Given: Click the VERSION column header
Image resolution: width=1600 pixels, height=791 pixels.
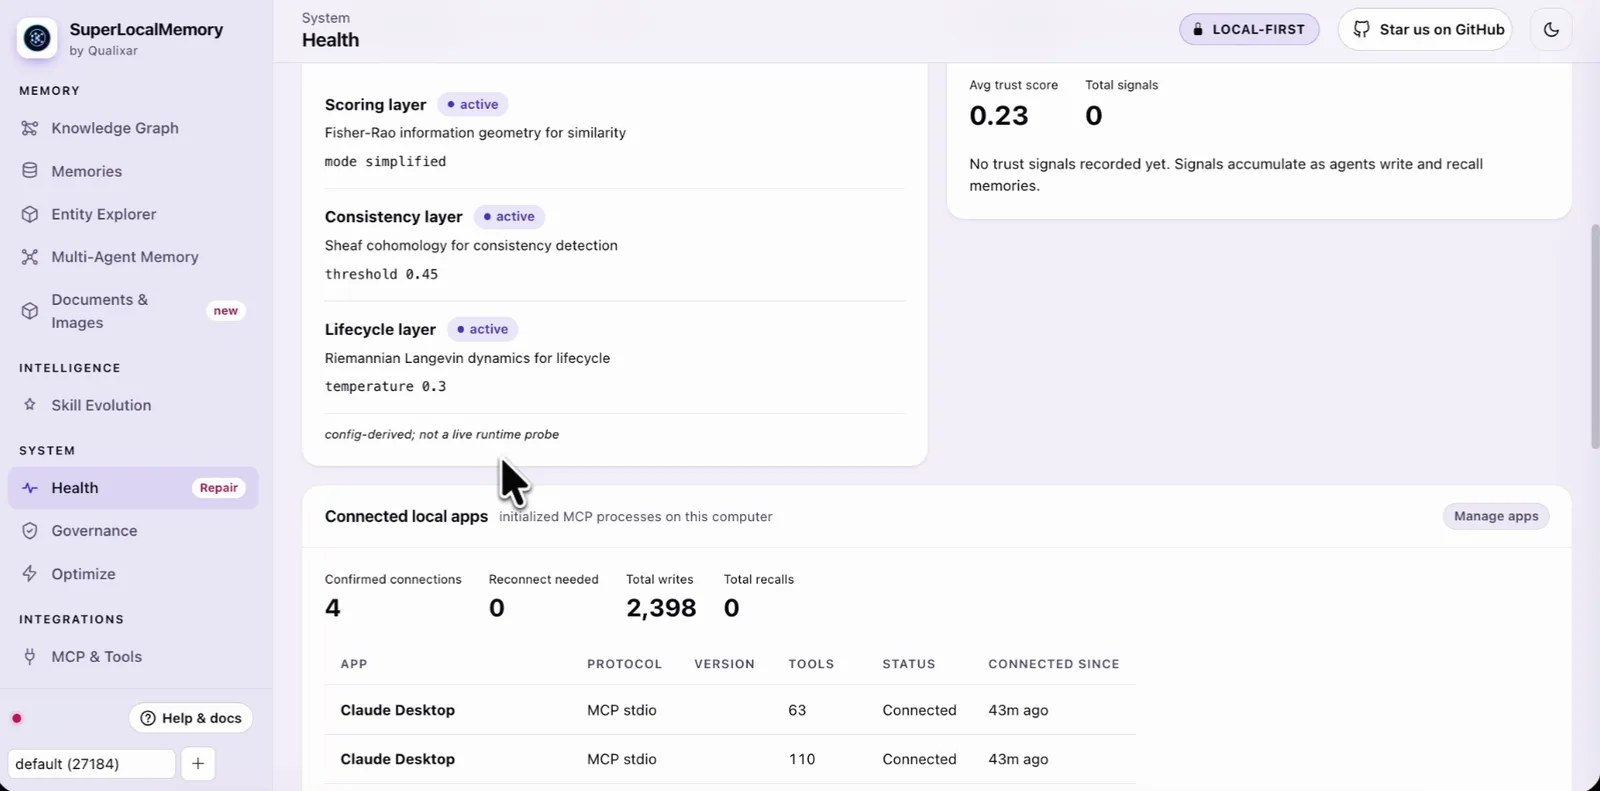Looking at the screenshot, I should click(724, 664).
